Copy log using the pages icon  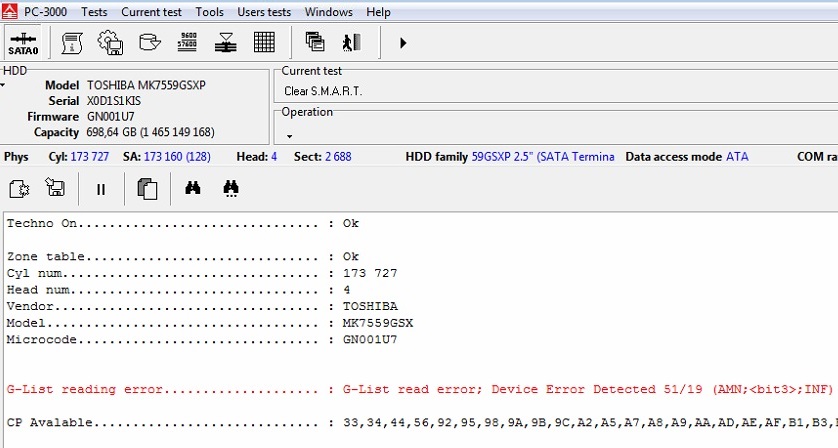point(147,188)
